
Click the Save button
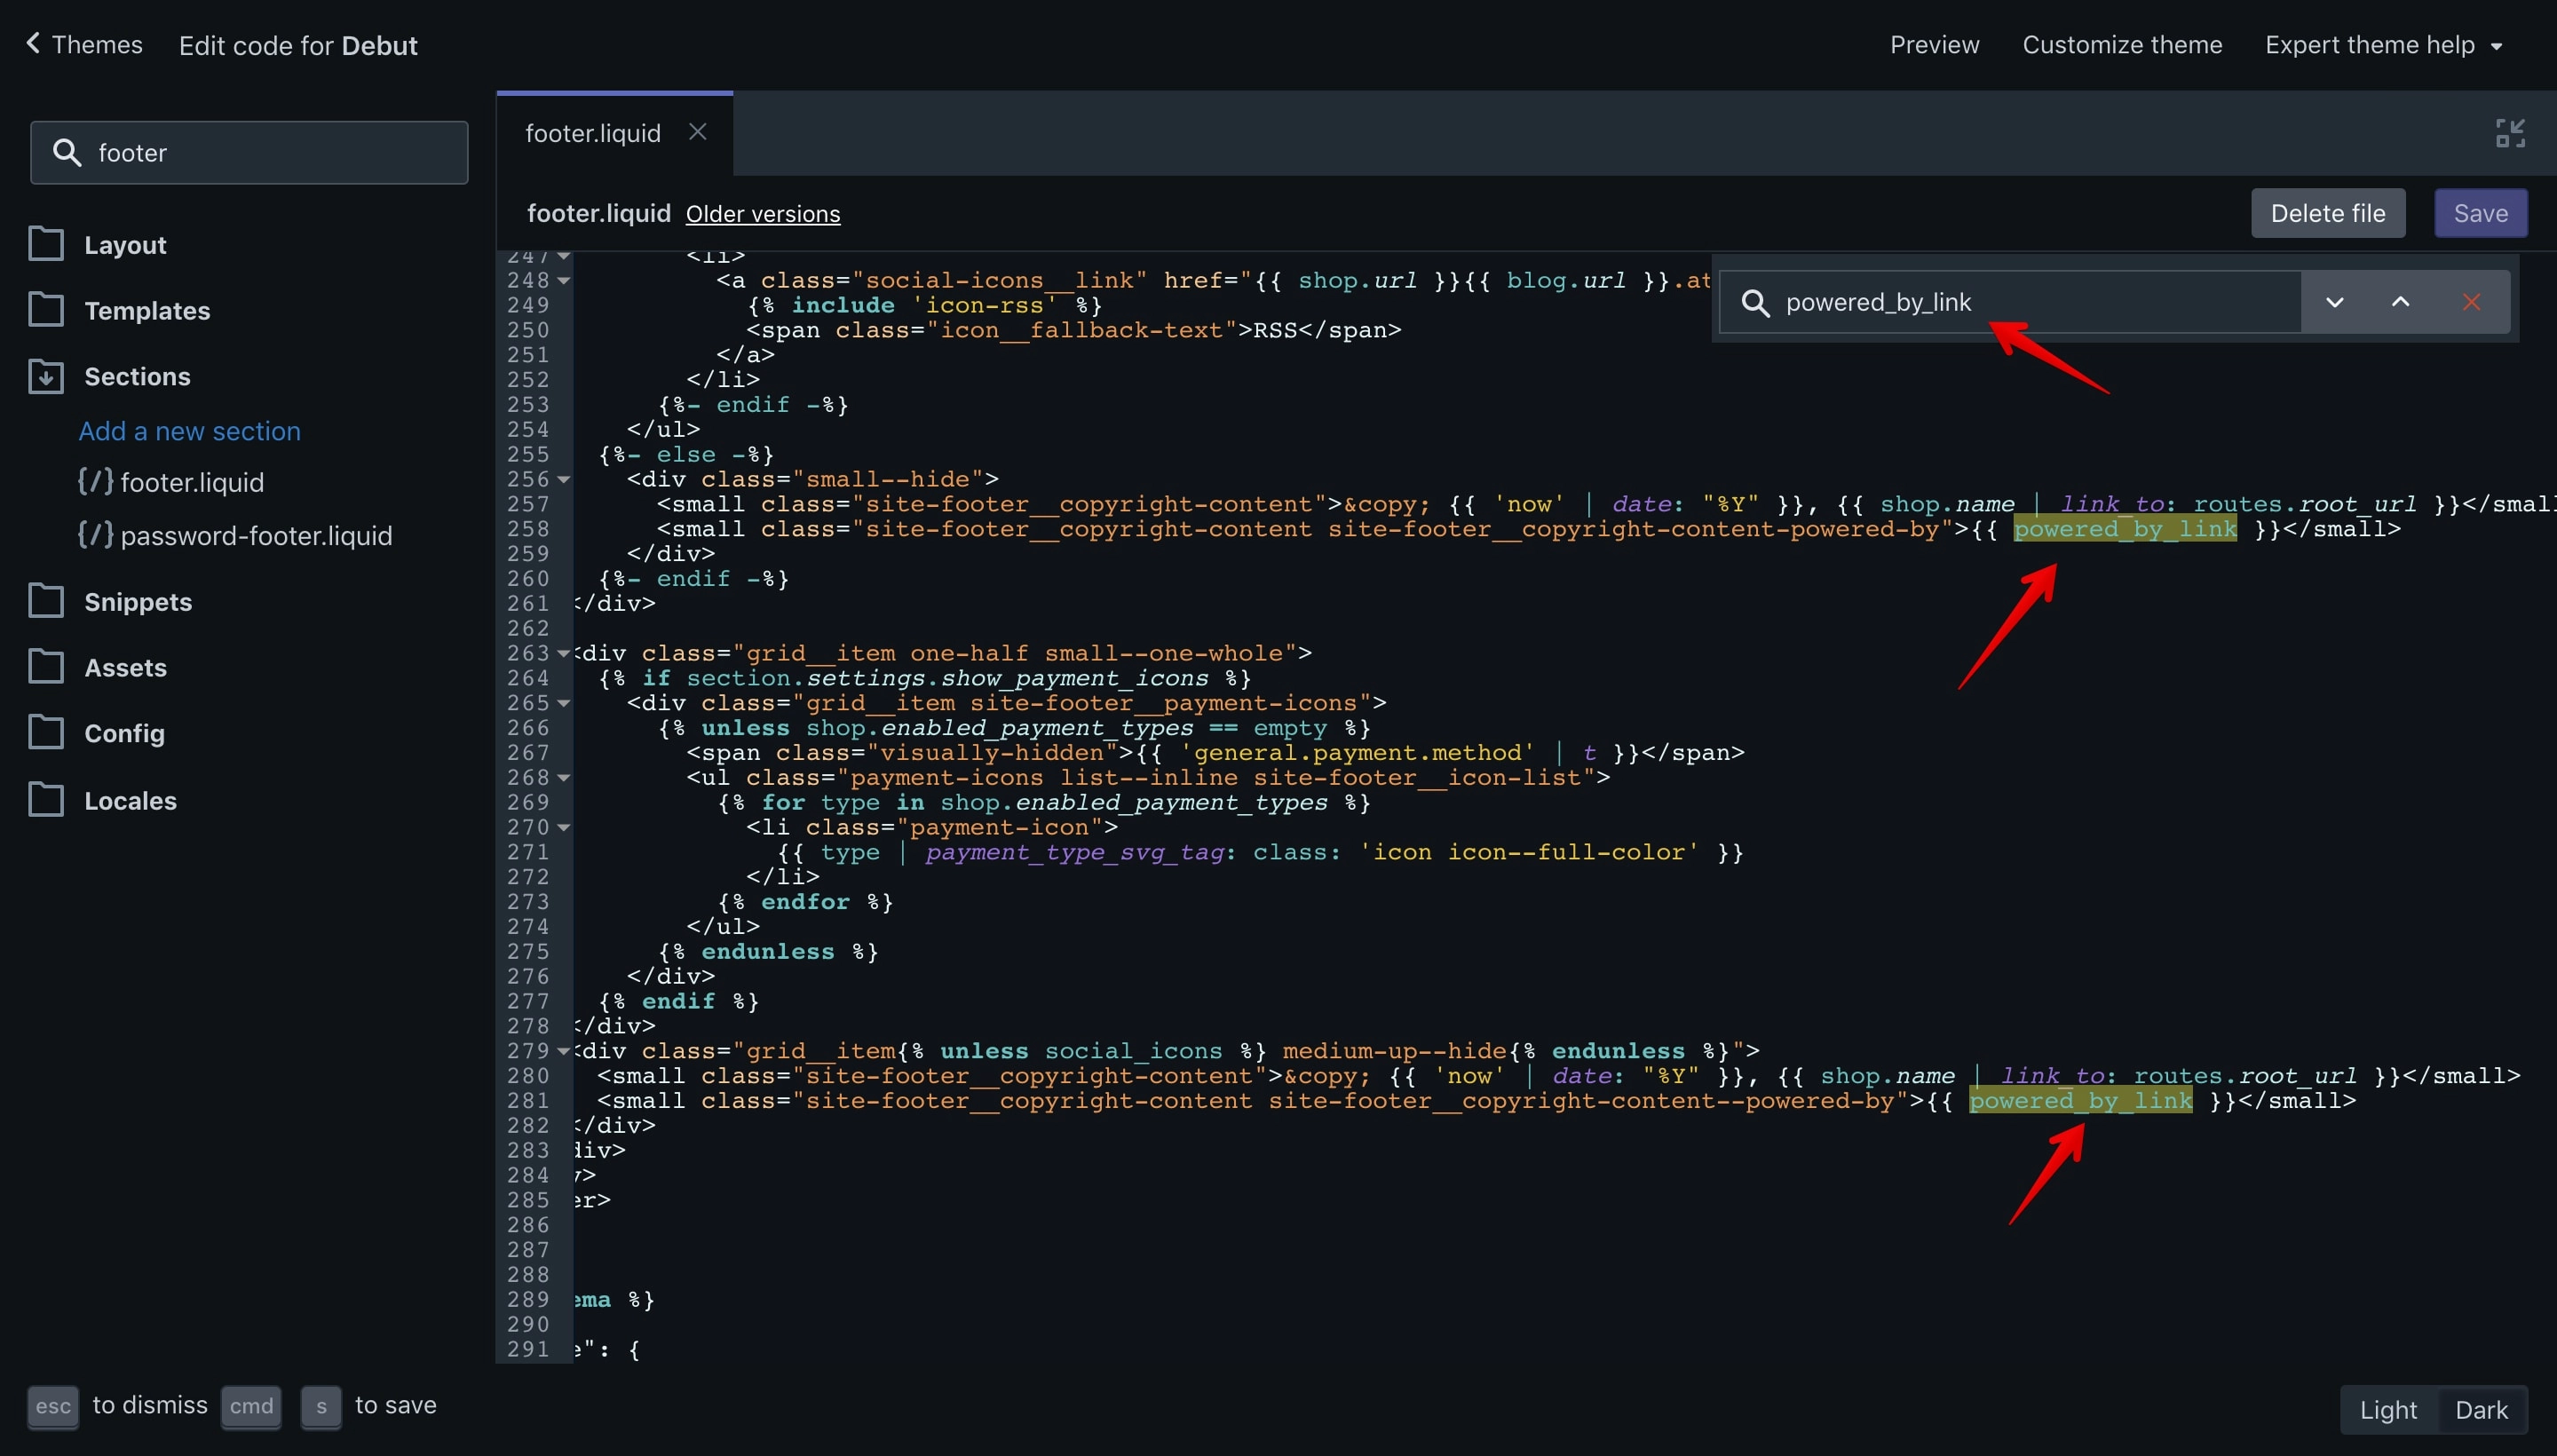pos(2480,213)
